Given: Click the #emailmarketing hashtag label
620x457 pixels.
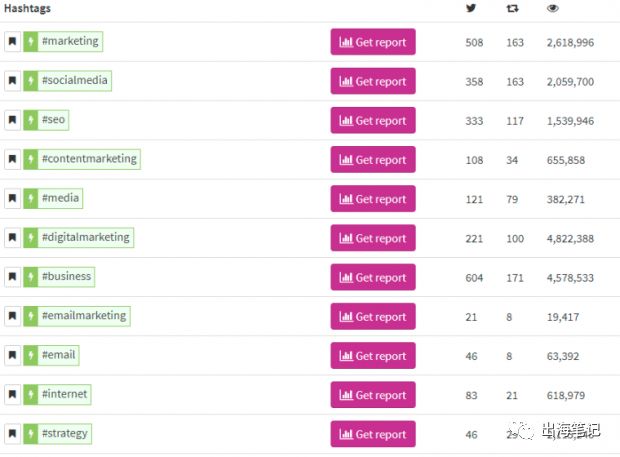Looking at the screenshot, I should tap(83, 316).
